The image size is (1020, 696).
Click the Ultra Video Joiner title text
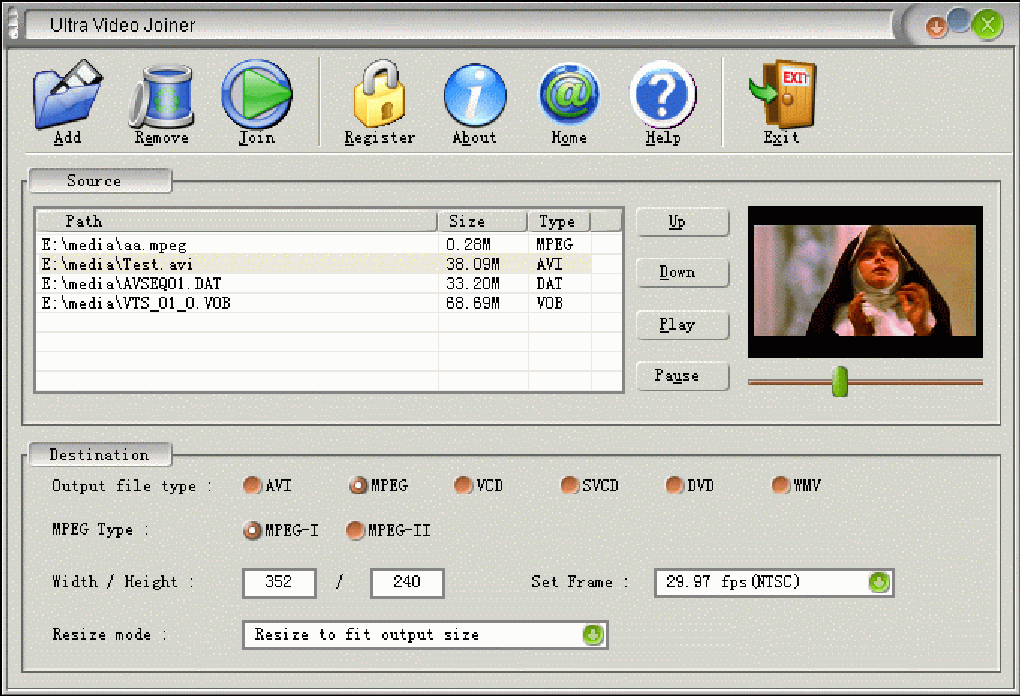click(122, 25)
